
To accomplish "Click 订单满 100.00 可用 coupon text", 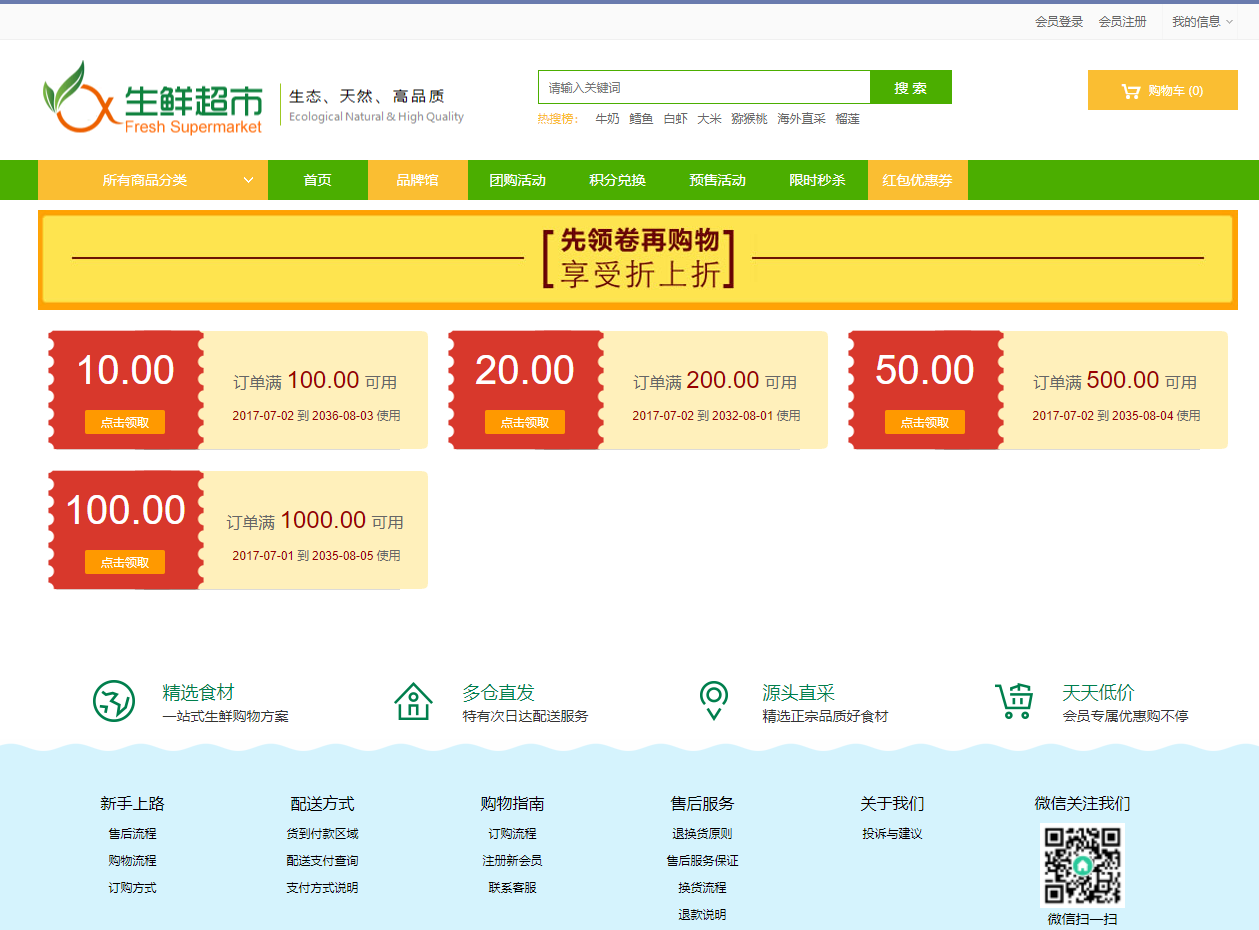I will tap(315, 381).
